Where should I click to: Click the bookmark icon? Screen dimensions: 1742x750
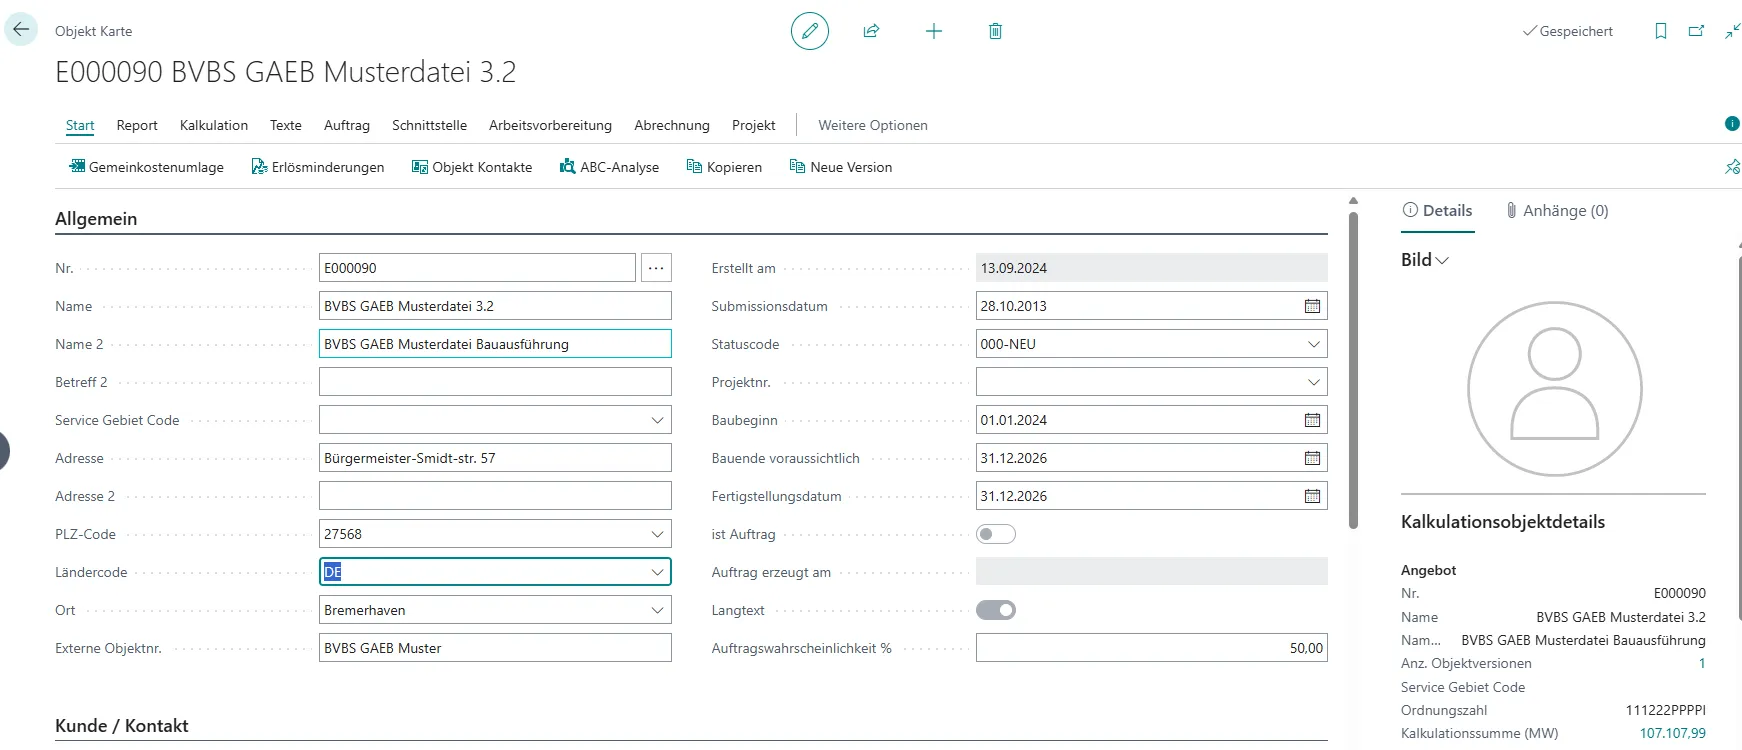tap(1660, 31)
